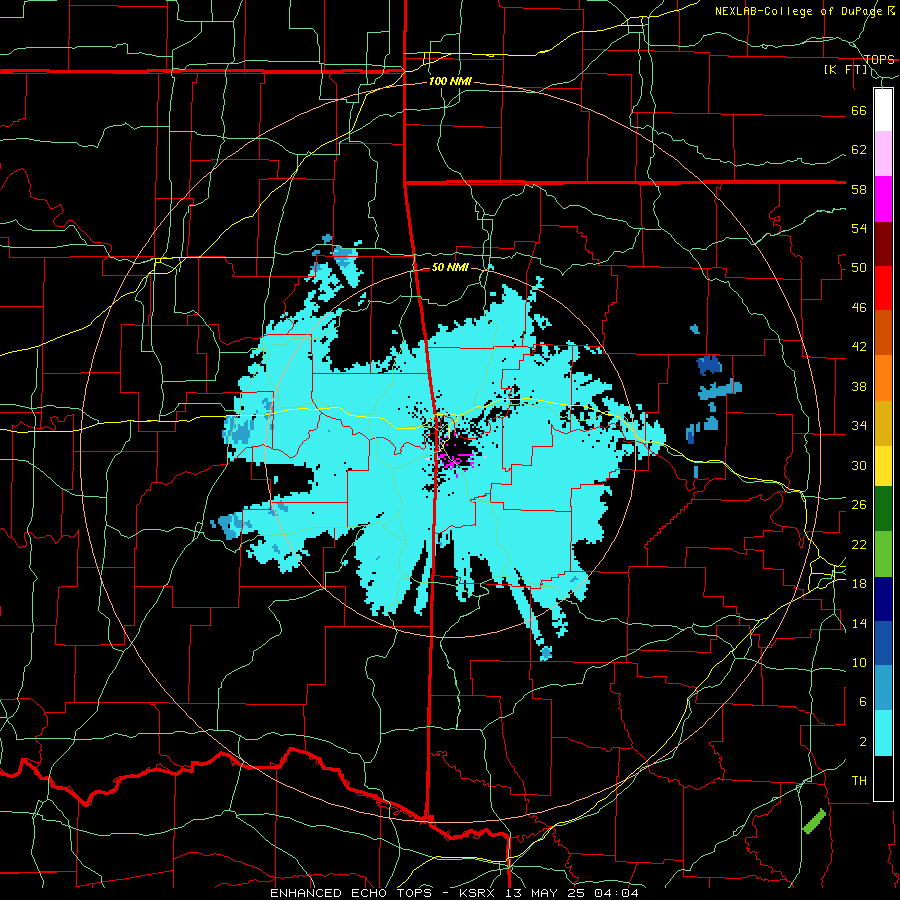The height and width of the screenshot is (900, 900).
Task: Click the legend value '62'
Action: (x=859, y=149)
